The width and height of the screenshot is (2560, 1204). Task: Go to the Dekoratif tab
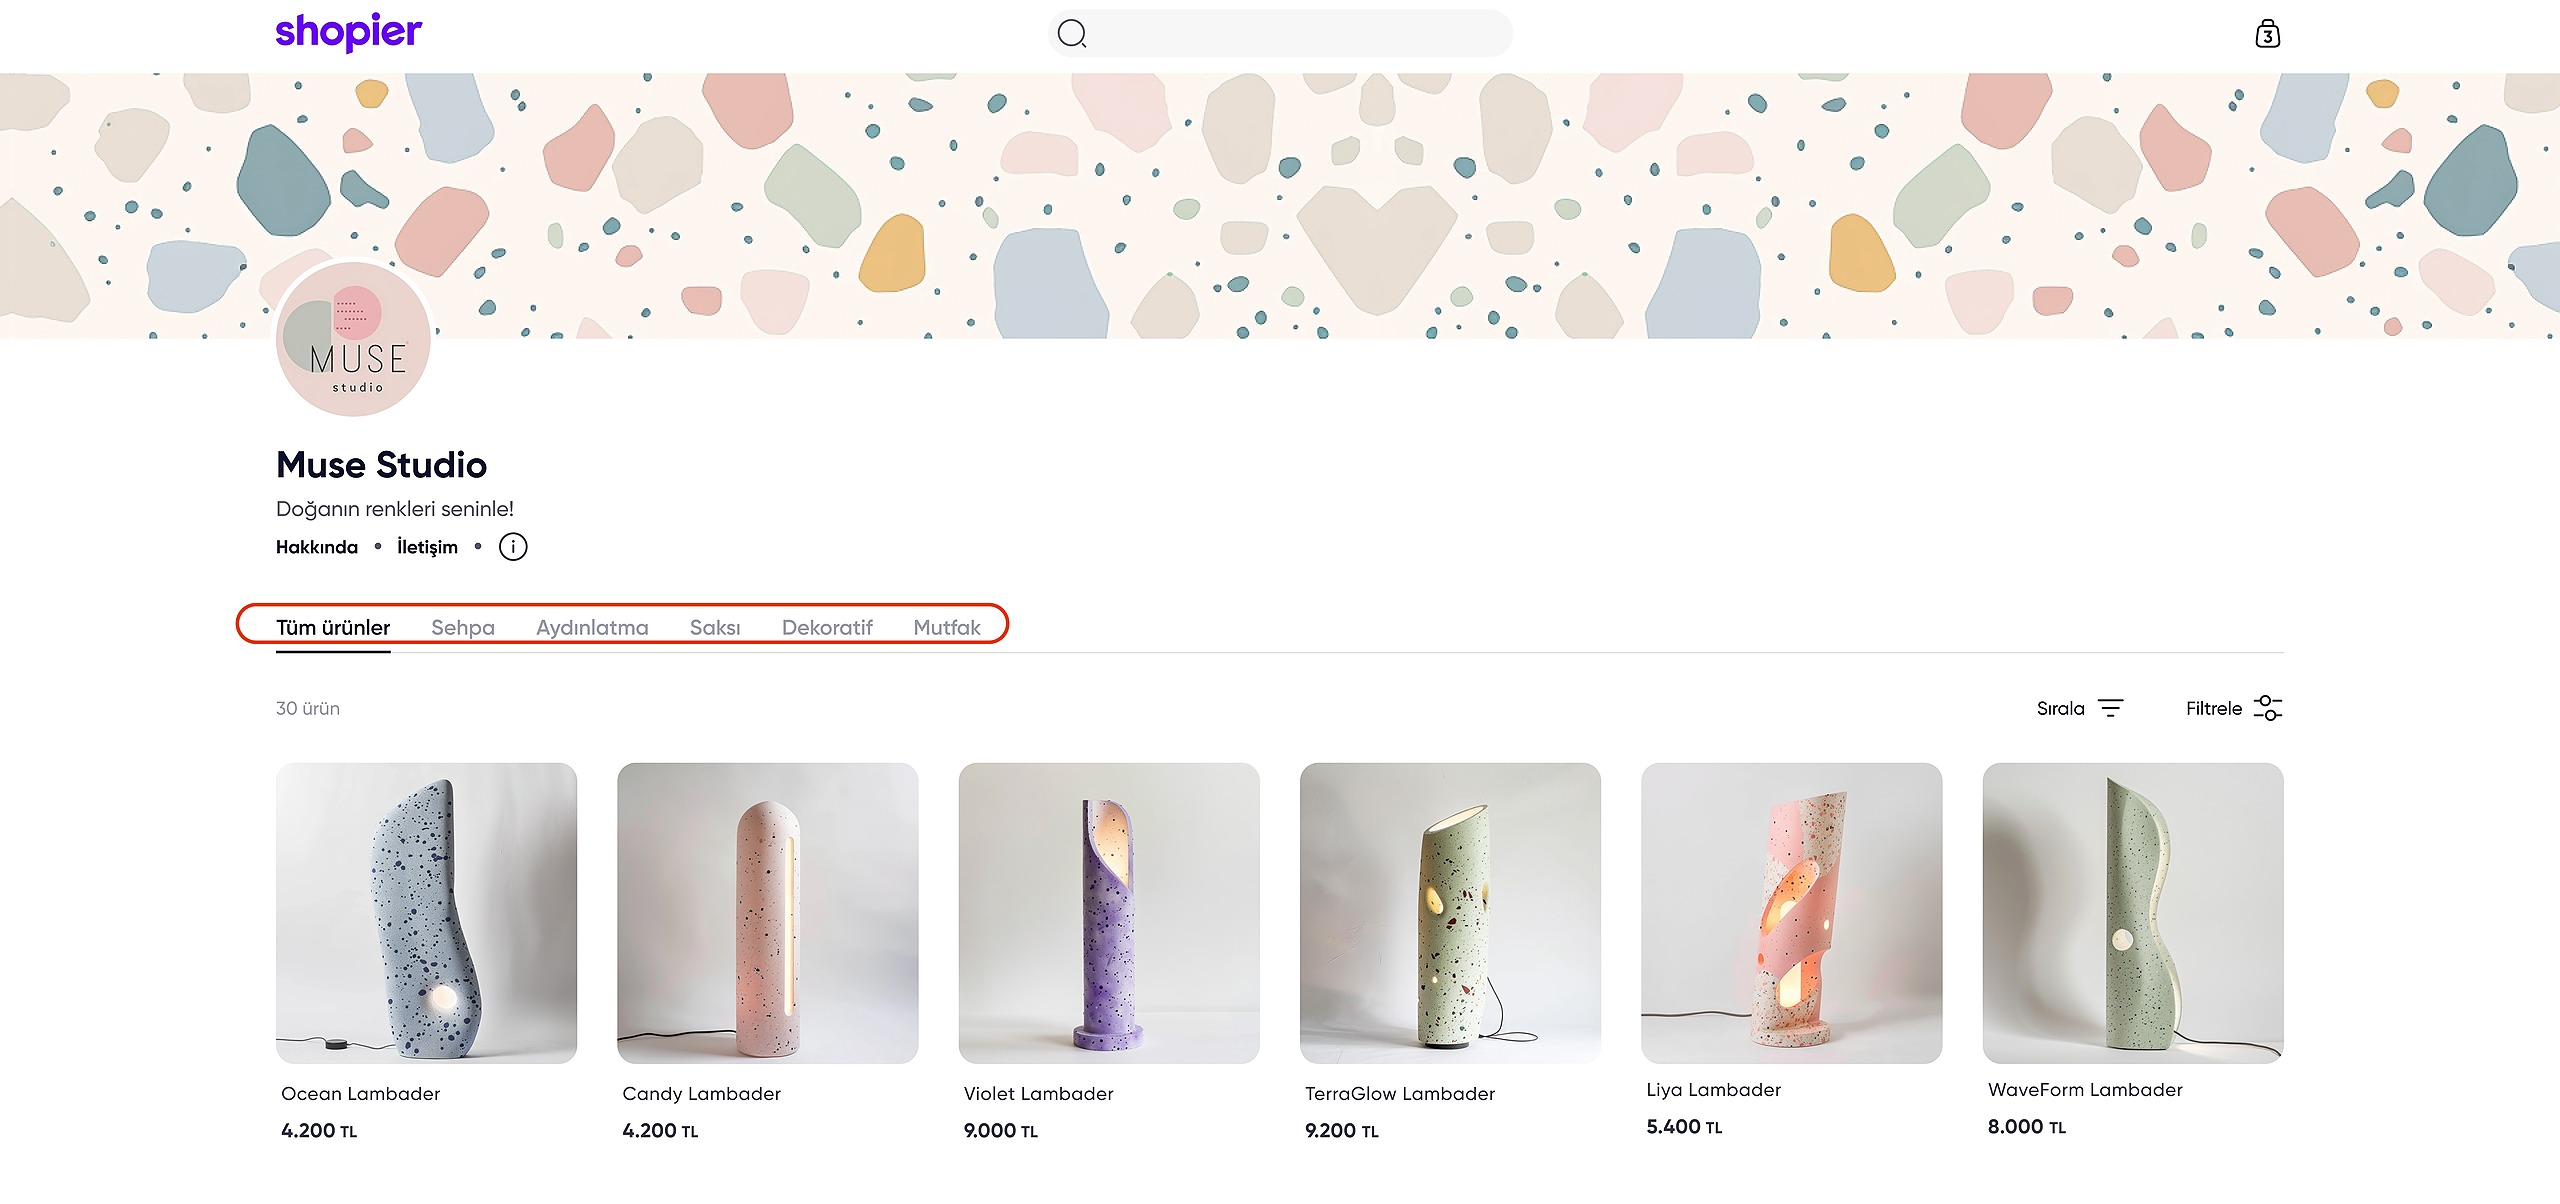point(827,627)
